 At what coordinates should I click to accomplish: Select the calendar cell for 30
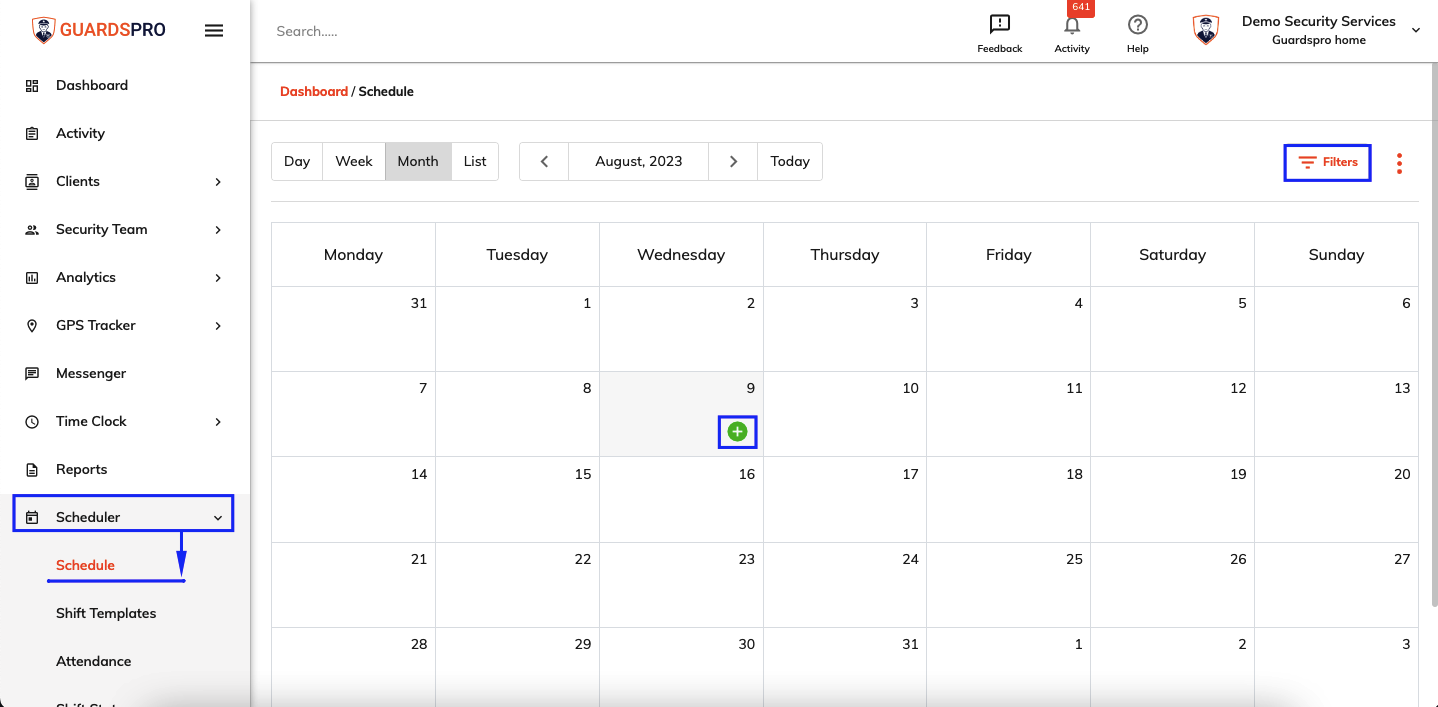(681, 667)
